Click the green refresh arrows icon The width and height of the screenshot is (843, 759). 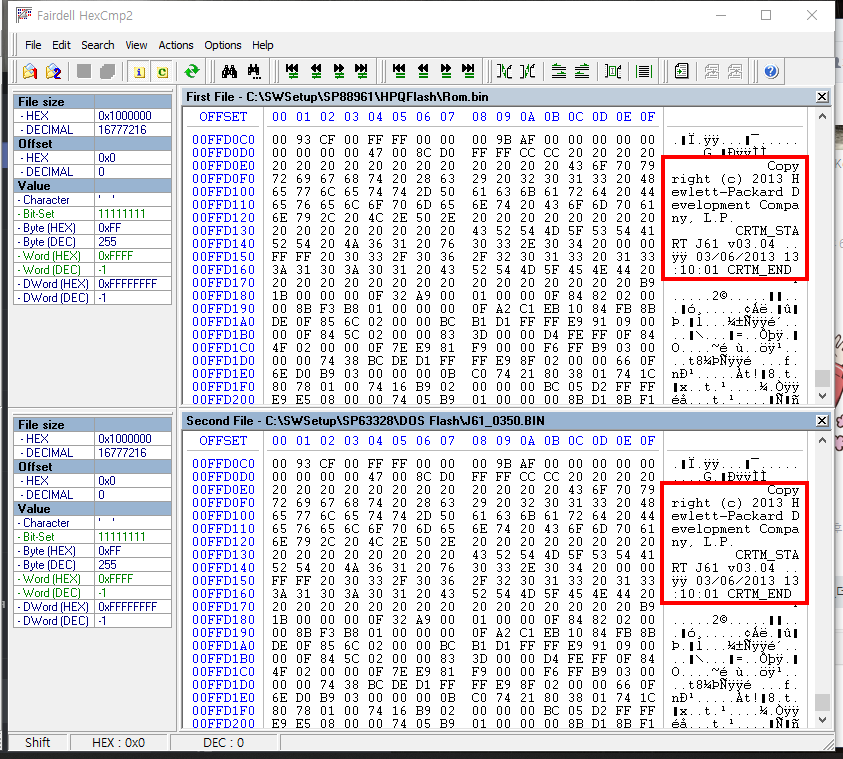(x=191, y=71)
